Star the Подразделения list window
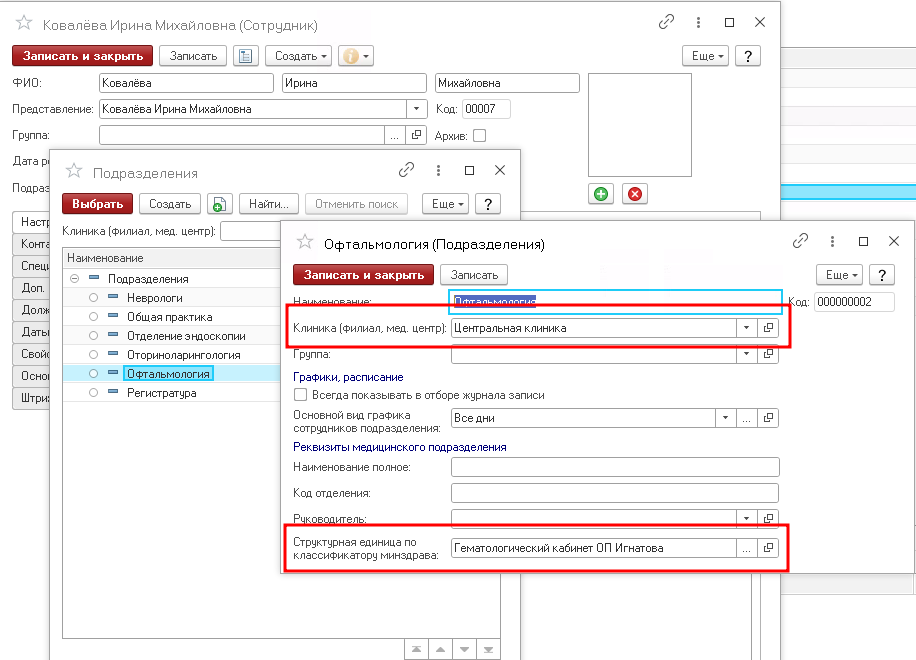This screenshot has width=916, height=660. (74, 171)
